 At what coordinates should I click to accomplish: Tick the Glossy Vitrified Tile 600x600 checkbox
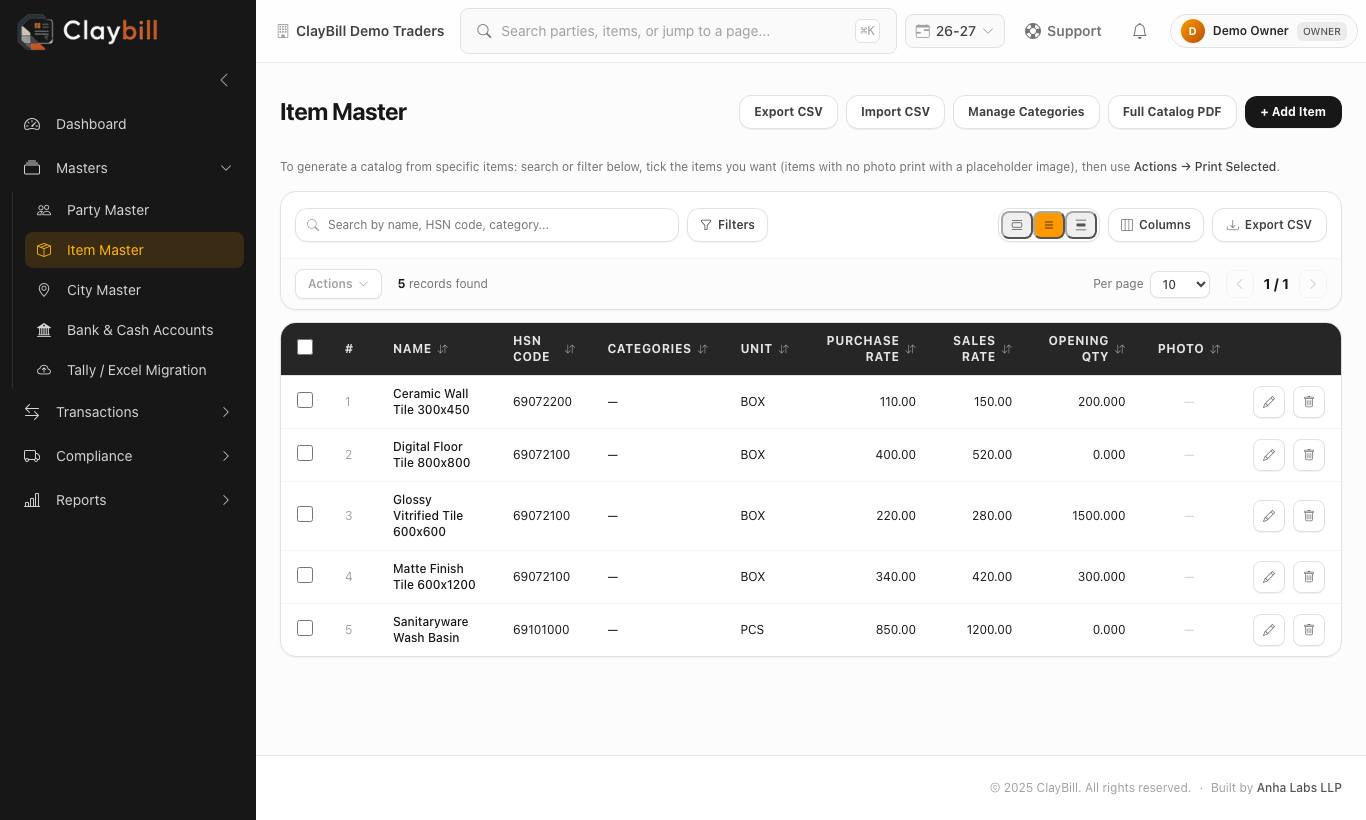point(305,514)
